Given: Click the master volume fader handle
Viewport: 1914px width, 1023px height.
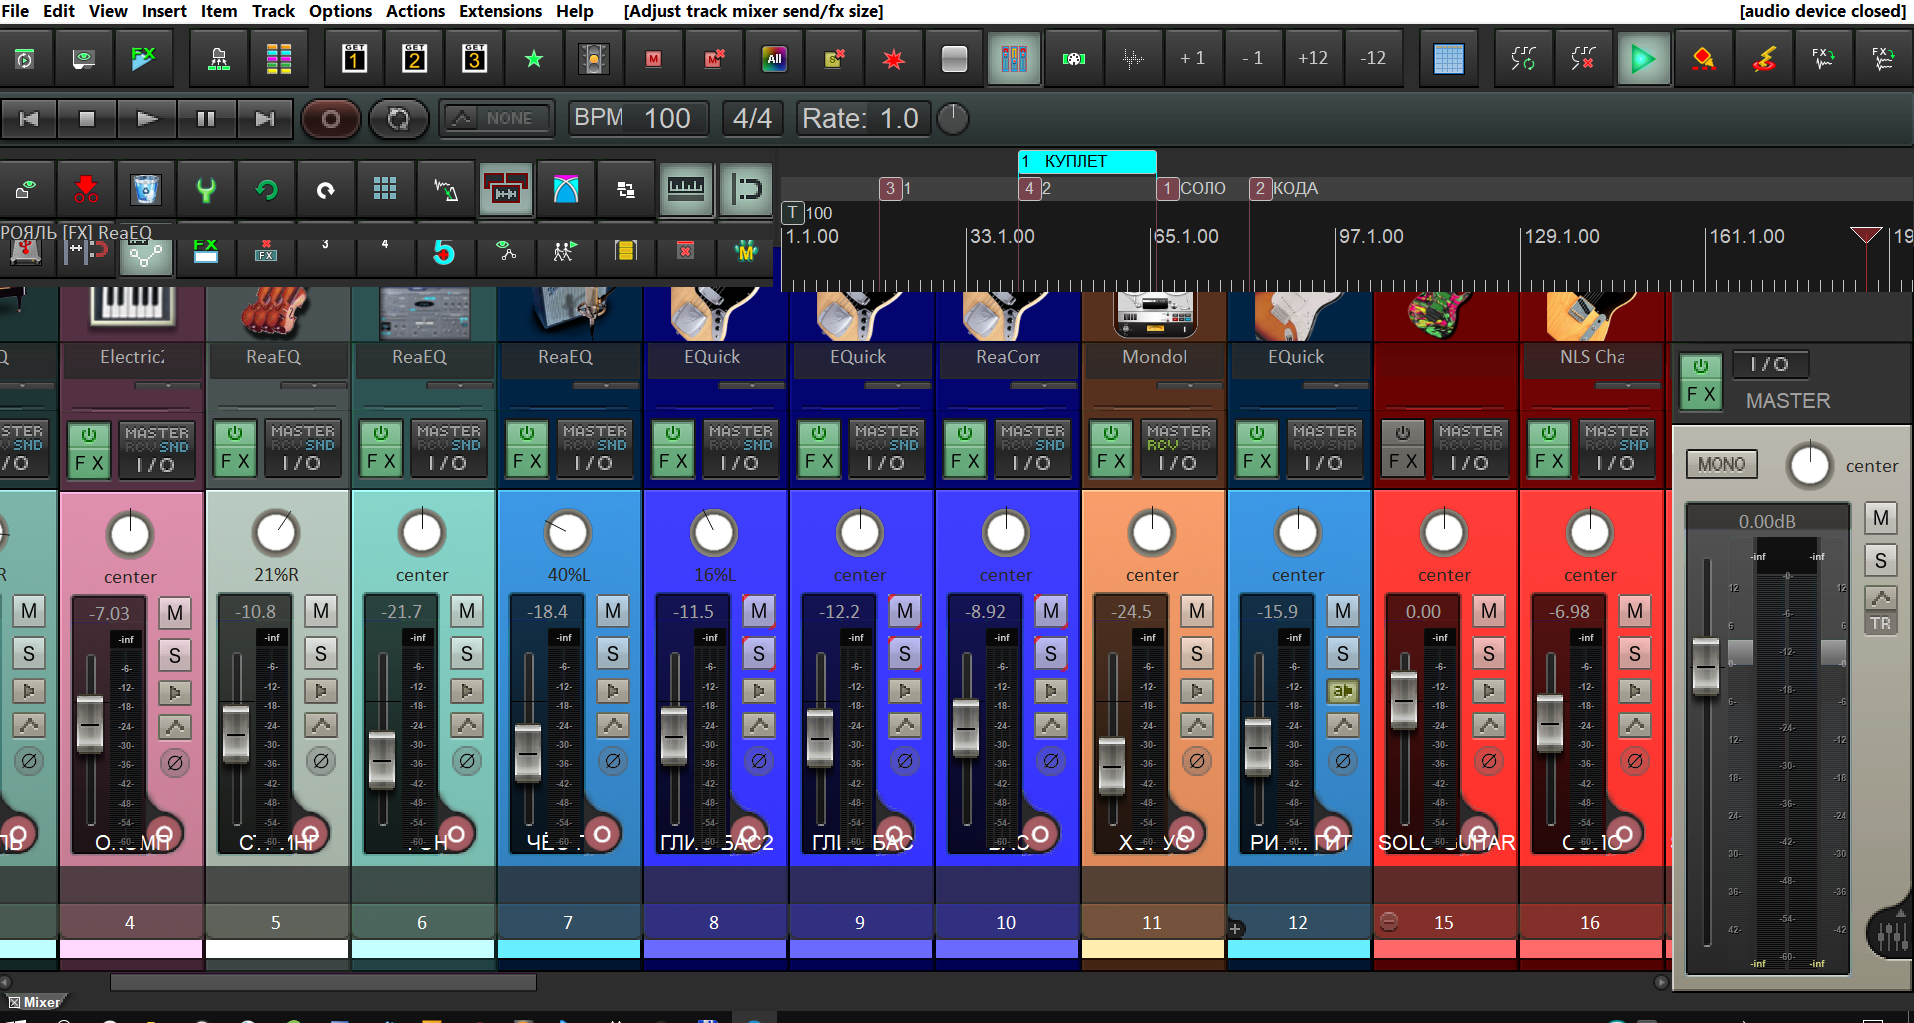Looking at the screenshot, I should pyautogui.click(x=1705, y=665).
